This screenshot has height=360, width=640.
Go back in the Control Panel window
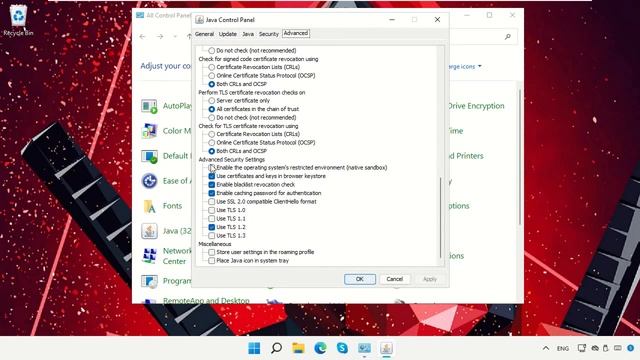(x=142, y=37)
